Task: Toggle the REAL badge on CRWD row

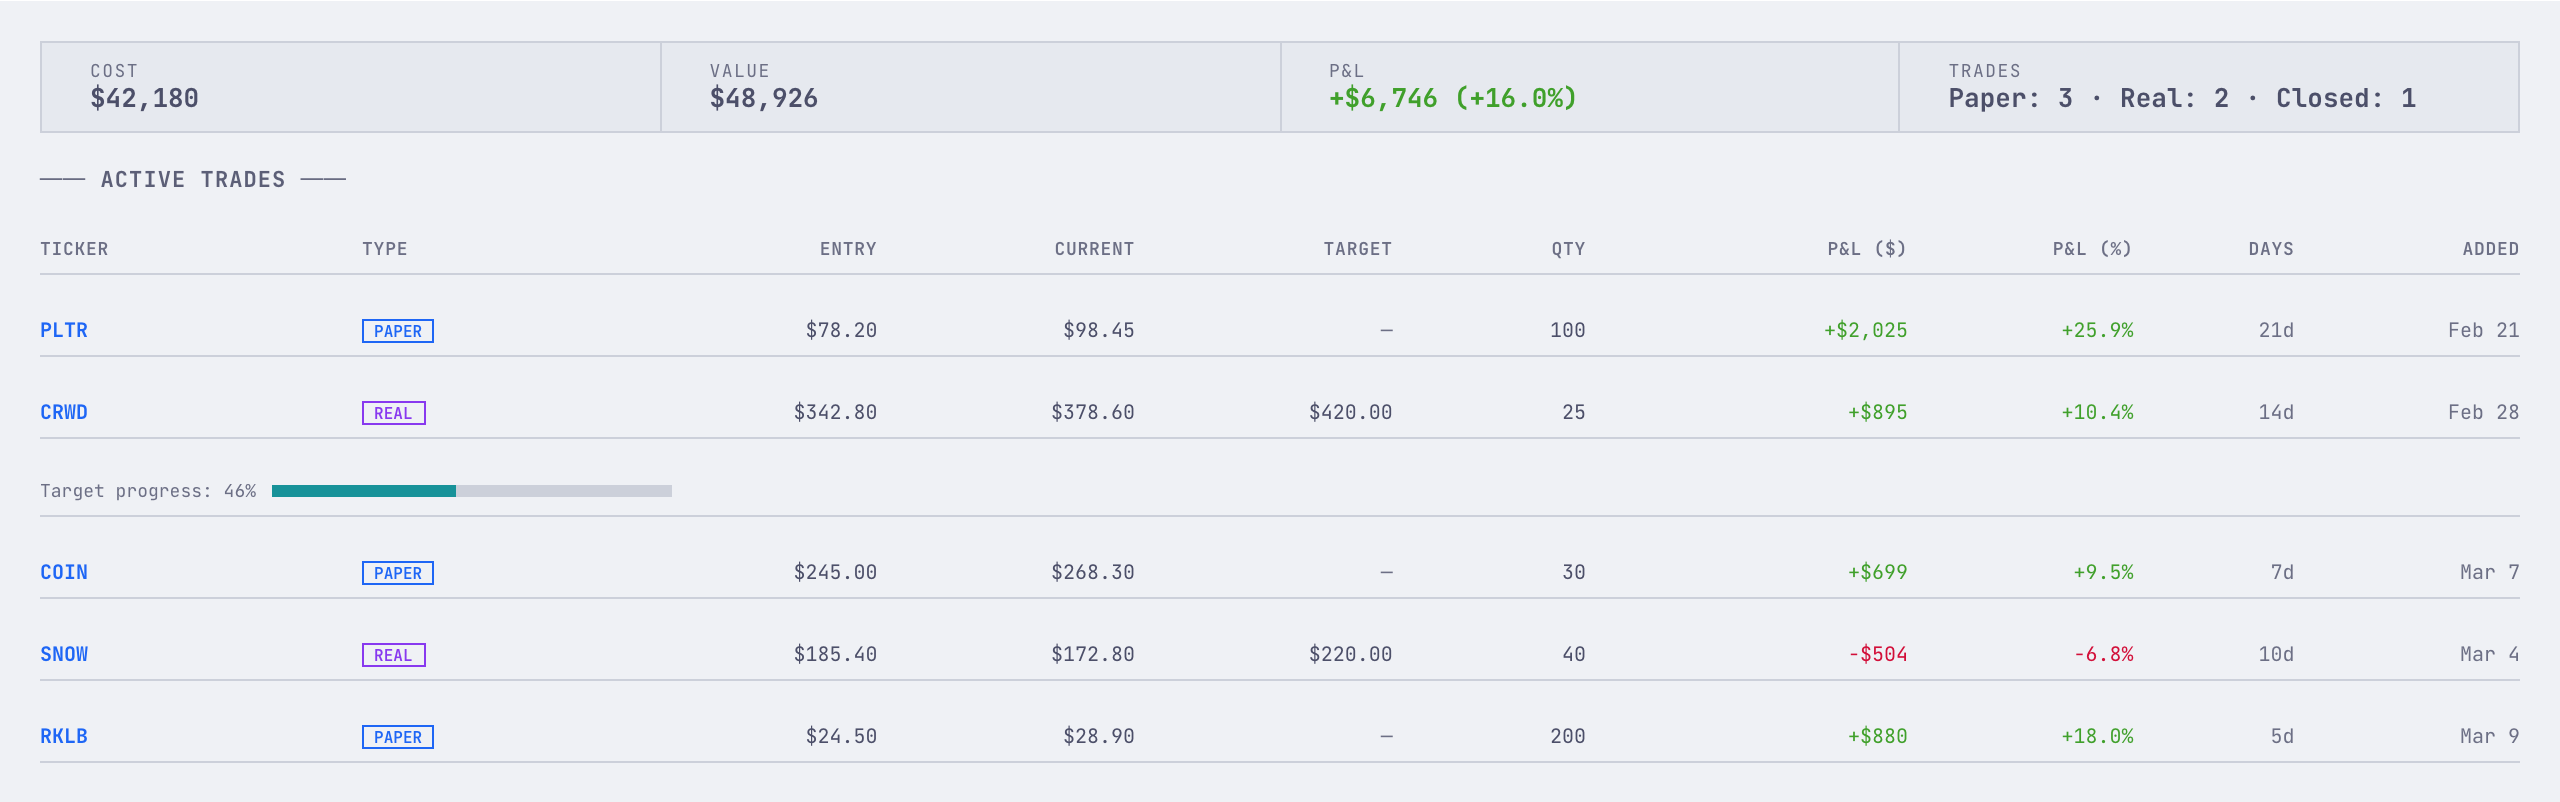Action: 393,412
